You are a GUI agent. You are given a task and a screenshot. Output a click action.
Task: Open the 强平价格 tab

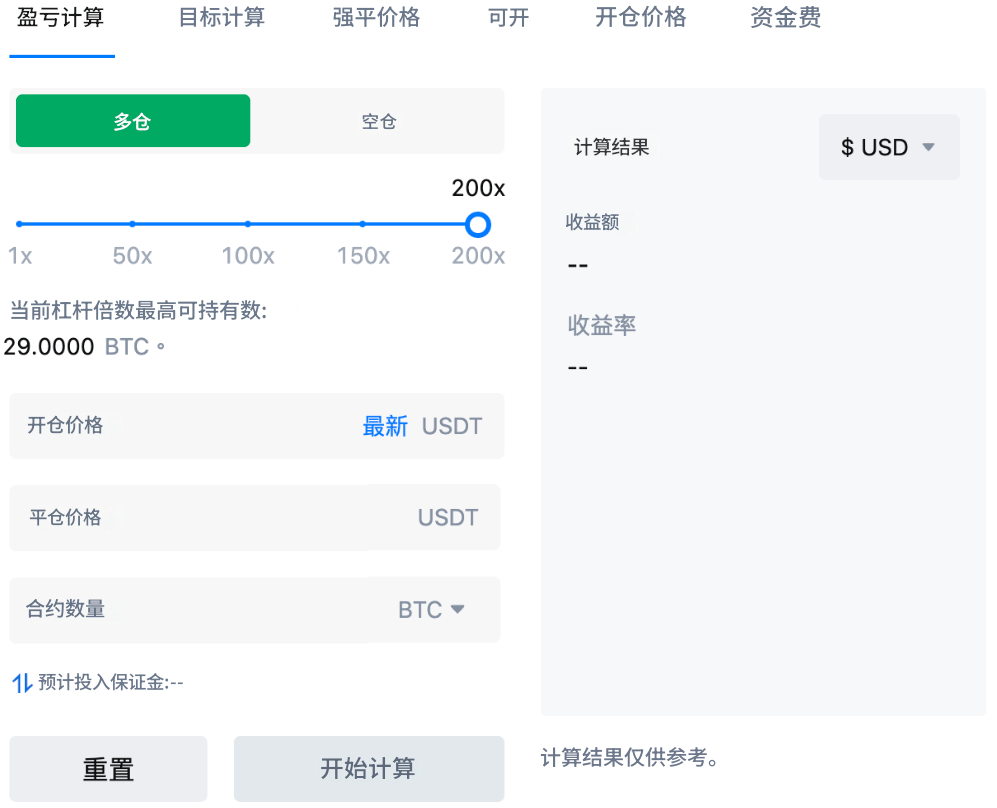[x=376, y=18]
